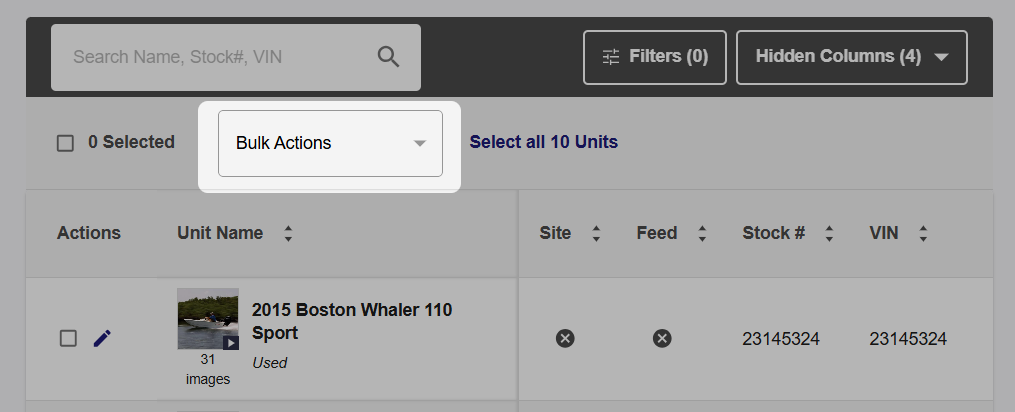Image resolution: width=1015 pixels, height=412 pixels.
Task: Sort the Stock # column using arrows
Action: (x=829, y=233)
